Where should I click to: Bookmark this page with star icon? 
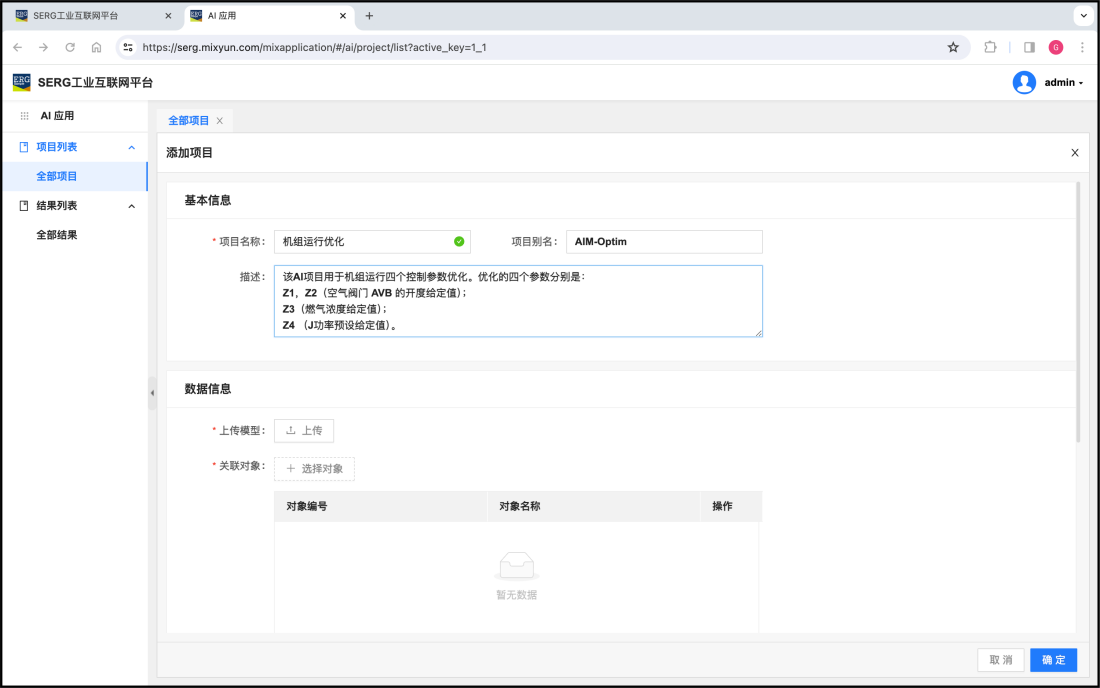point(953,47)
